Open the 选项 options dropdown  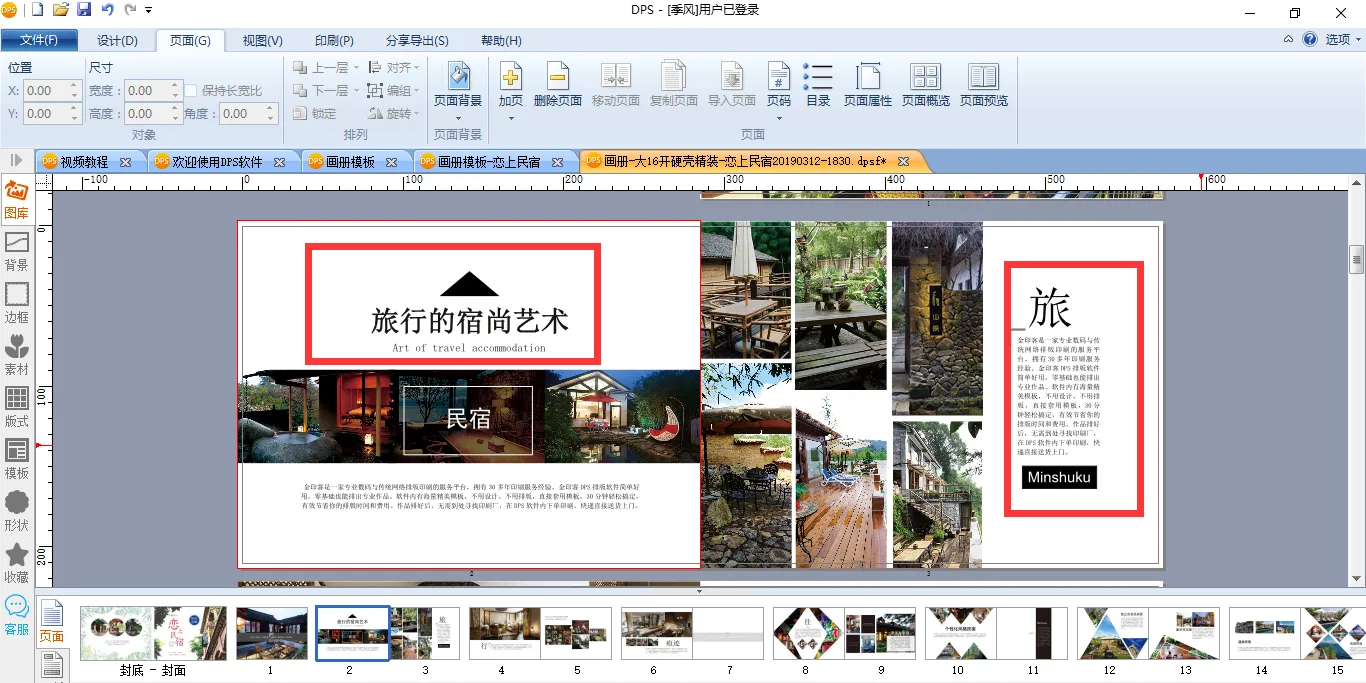[1343, 40]
